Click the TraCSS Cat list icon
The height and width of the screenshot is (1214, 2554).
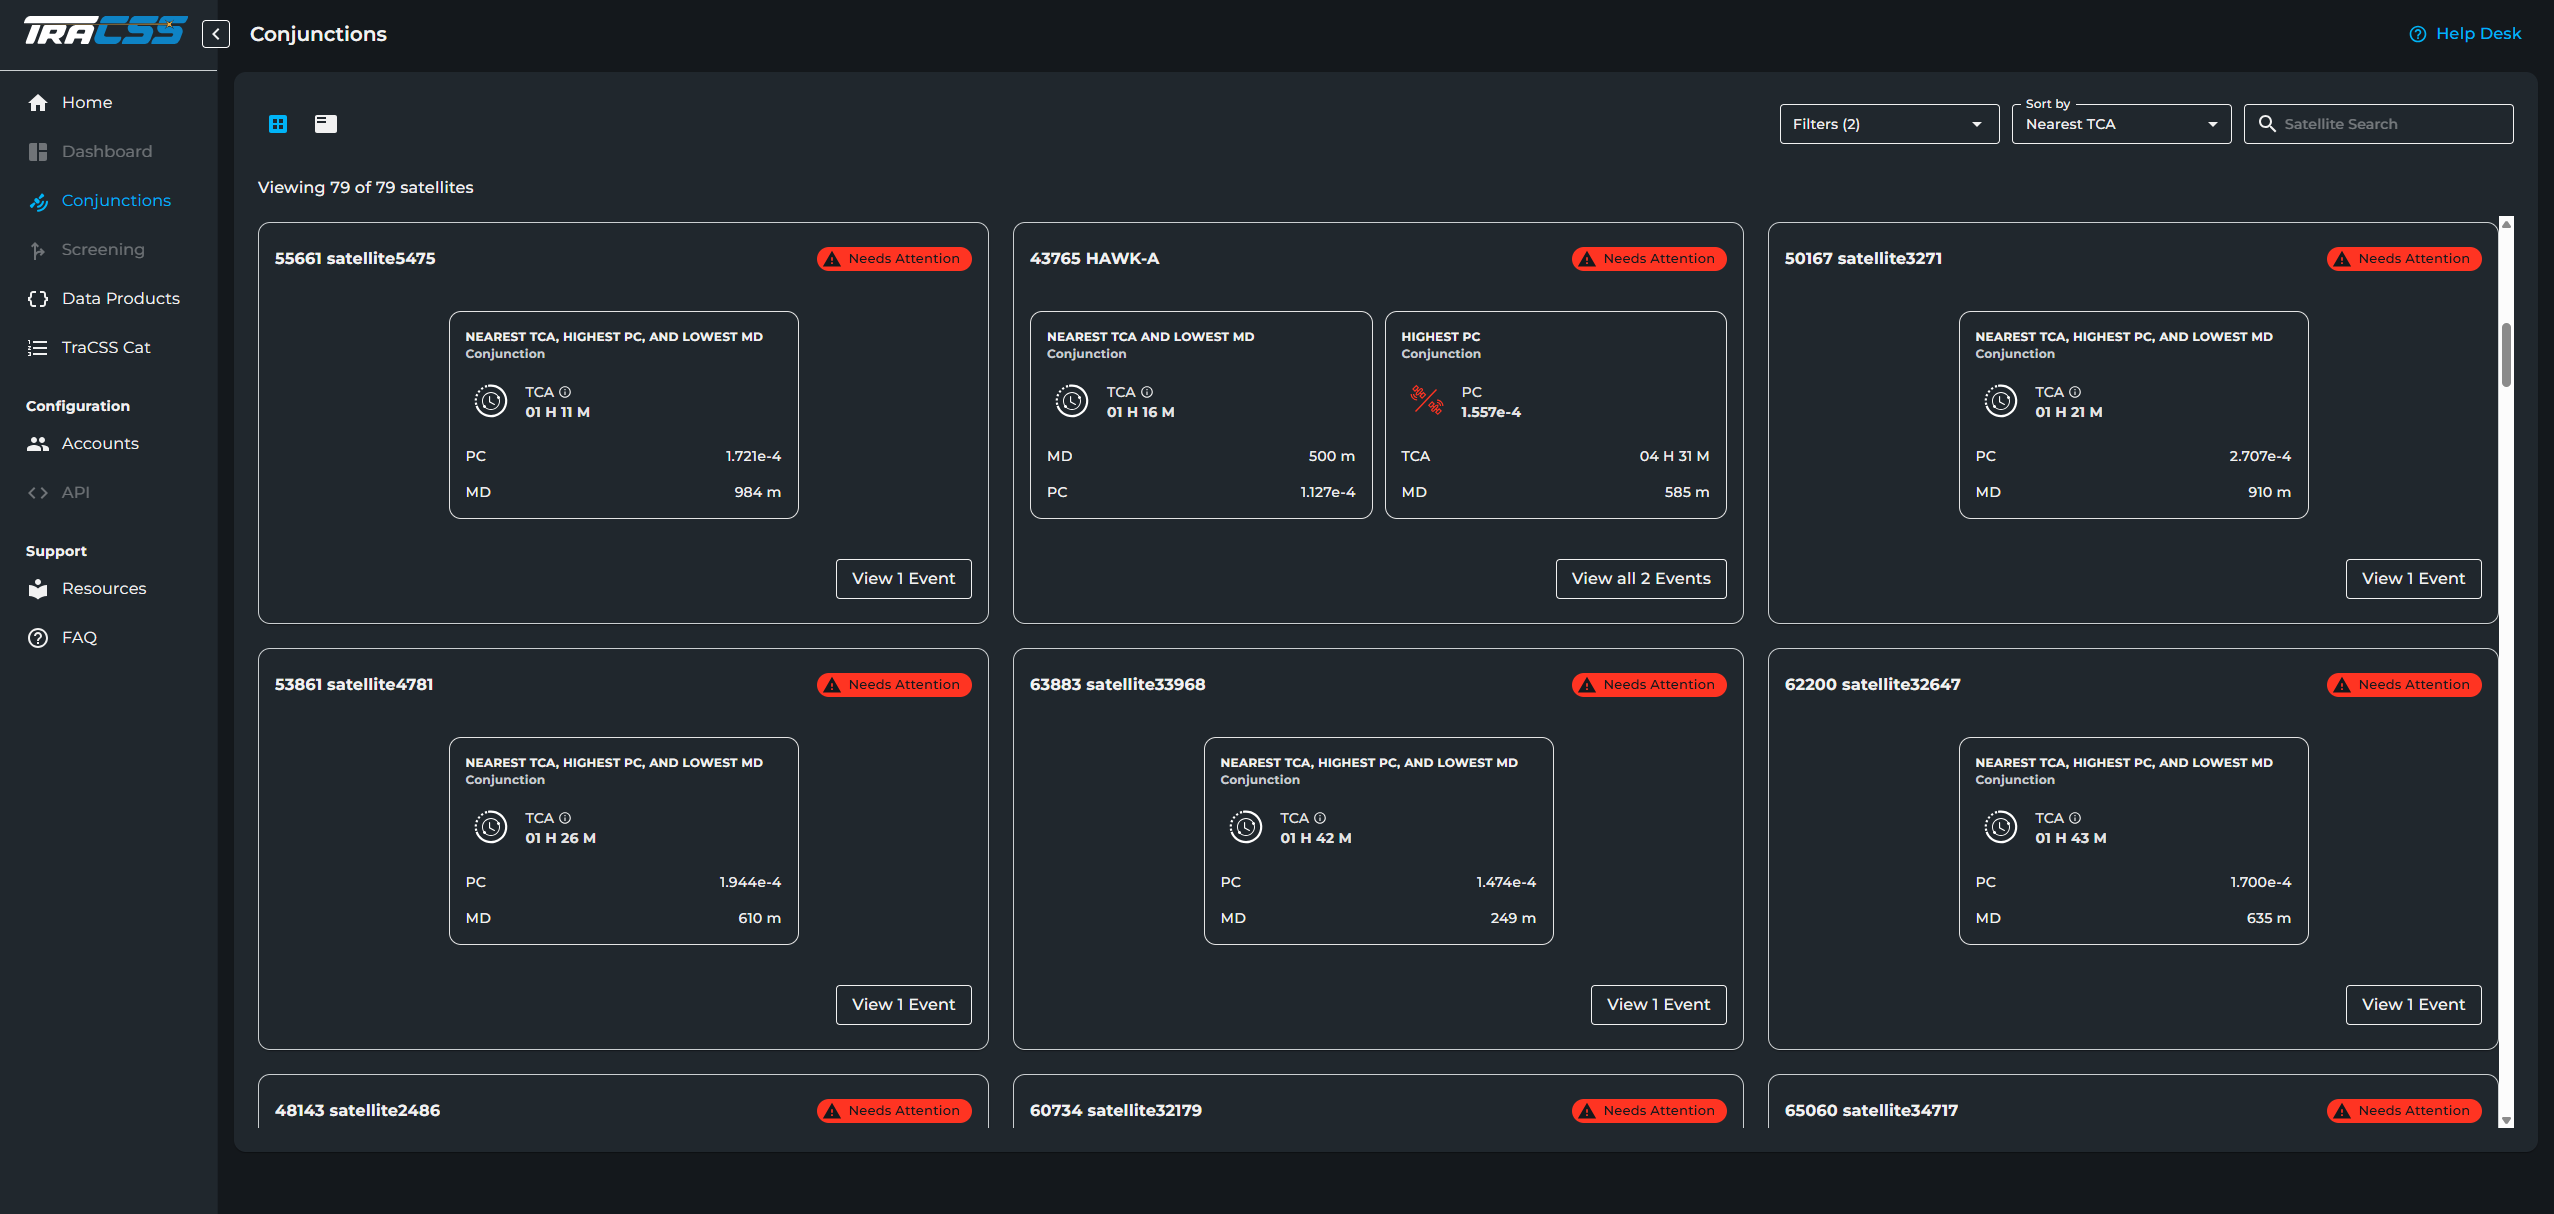click(x=38, y=348)
